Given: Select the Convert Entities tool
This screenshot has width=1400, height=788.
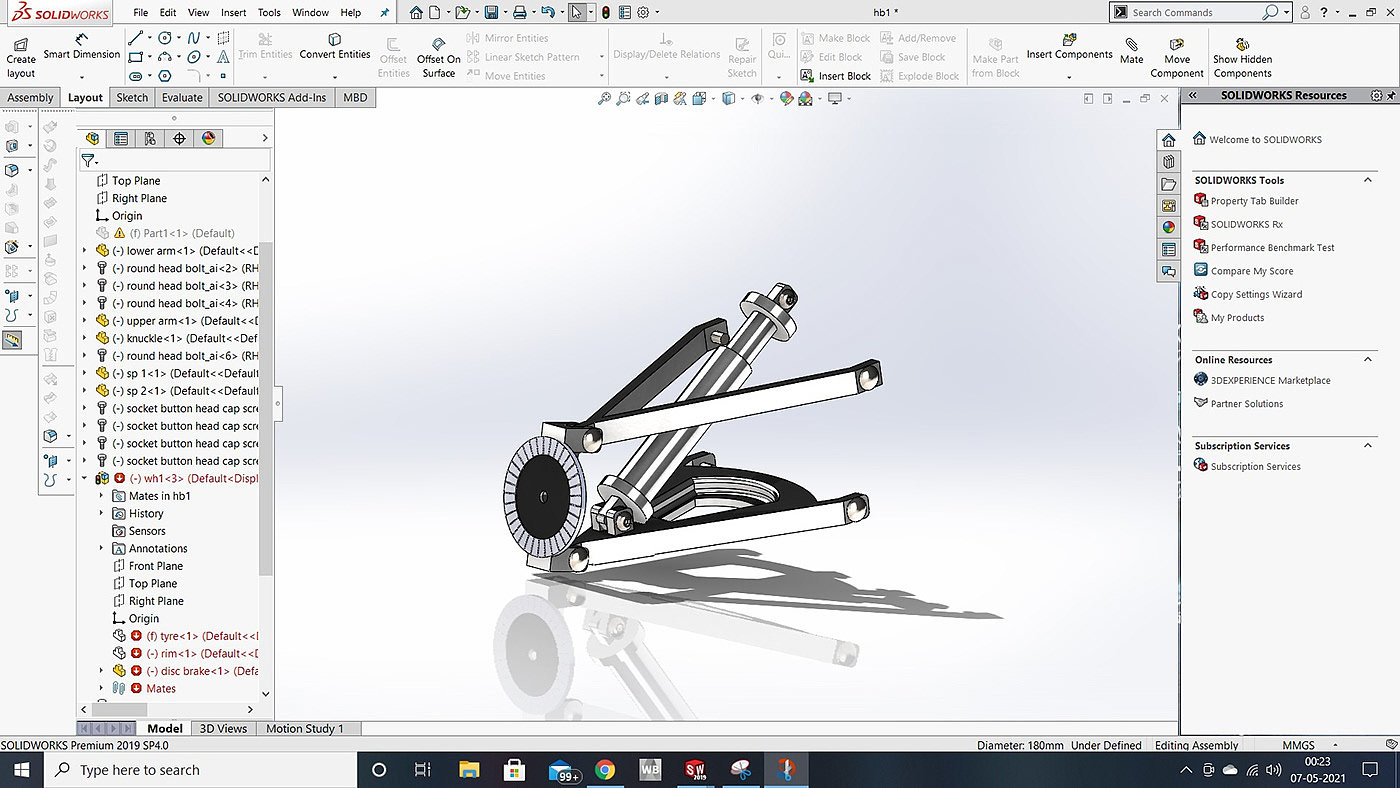Looking at the screenshot, I should tap(335, 47).
